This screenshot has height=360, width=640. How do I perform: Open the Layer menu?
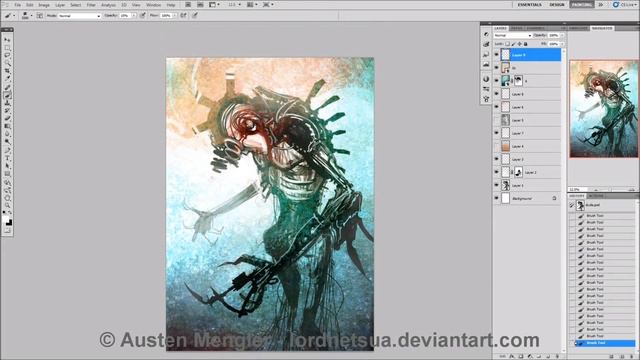coord(60,5)
